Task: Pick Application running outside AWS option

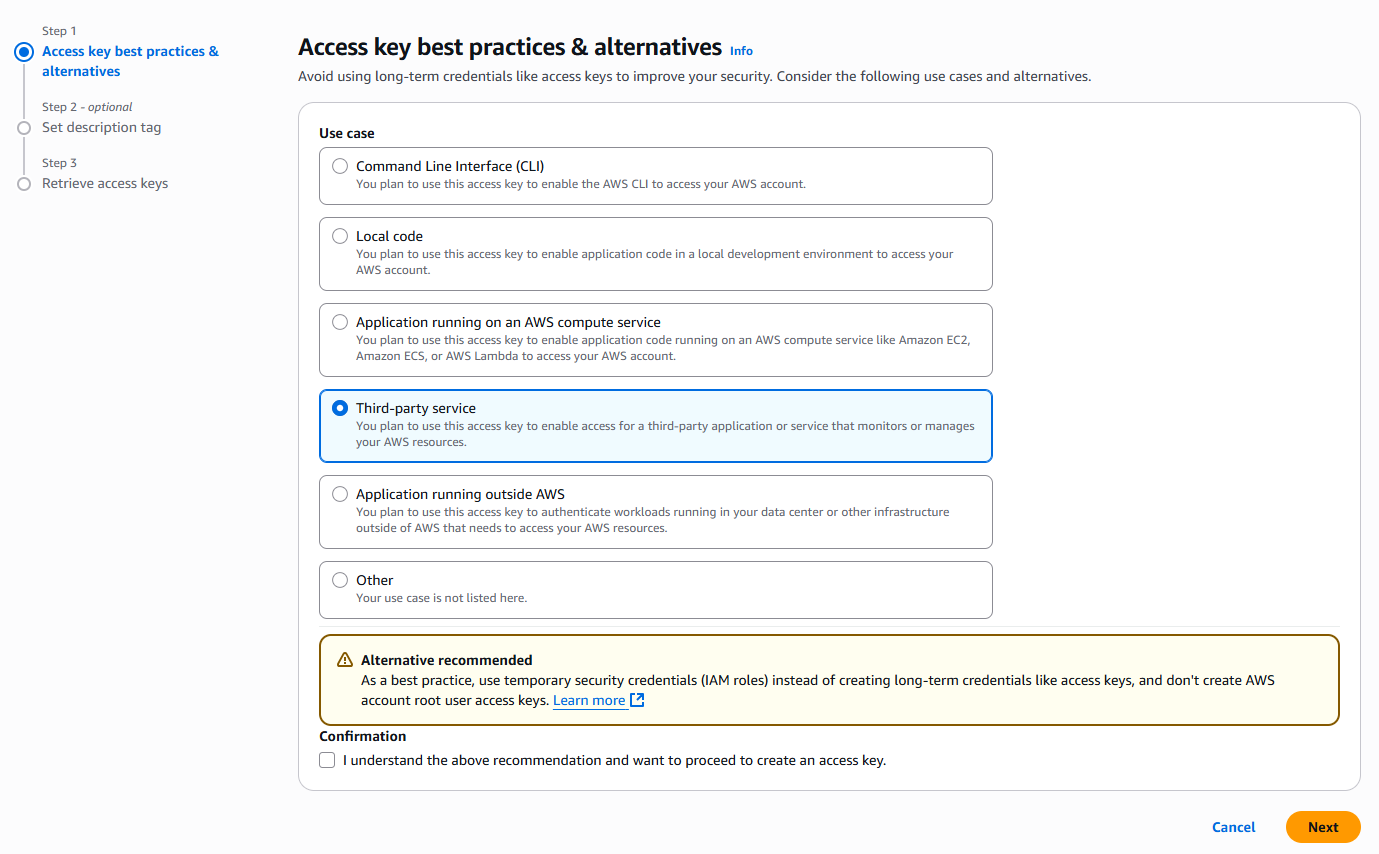Action: coord(340,494)
